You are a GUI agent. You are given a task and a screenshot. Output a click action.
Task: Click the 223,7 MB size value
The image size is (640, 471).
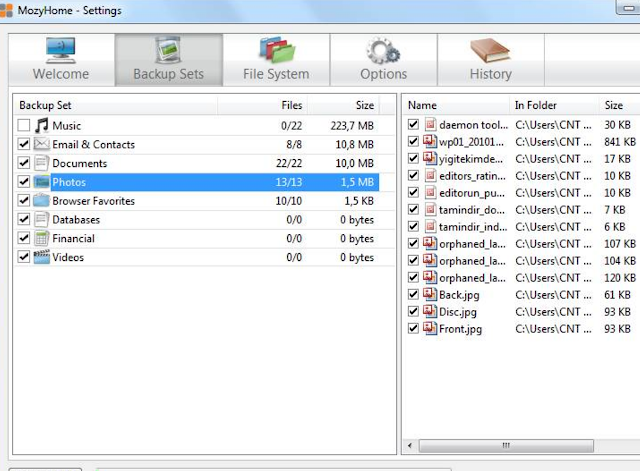[352, 126]
